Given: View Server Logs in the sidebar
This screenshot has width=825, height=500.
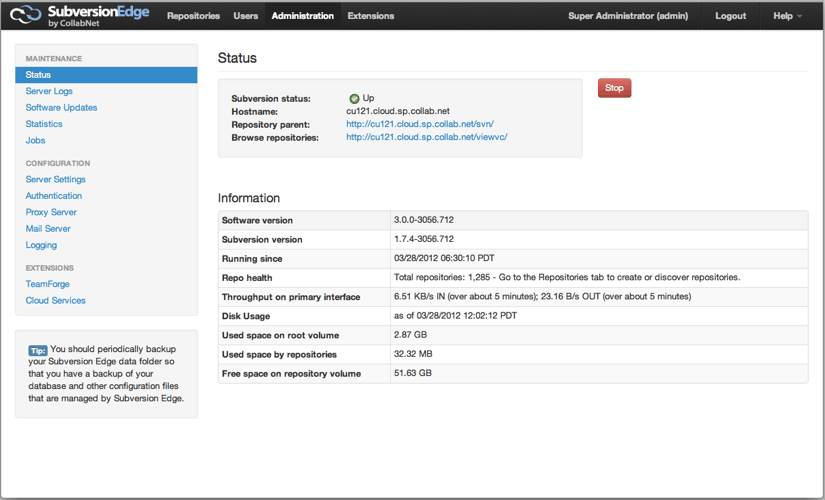Looking at the screenshot, I should coord(49,91).
